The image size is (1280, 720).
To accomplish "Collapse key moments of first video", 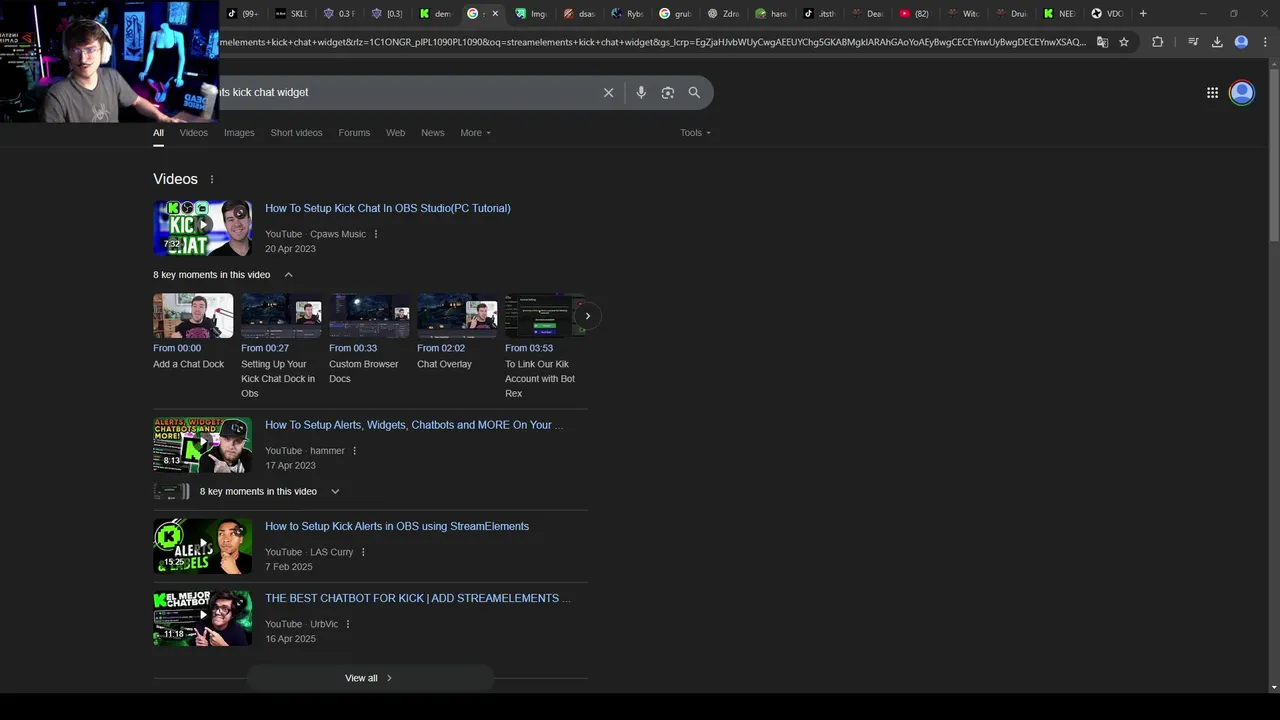I will tap(288, 275).
